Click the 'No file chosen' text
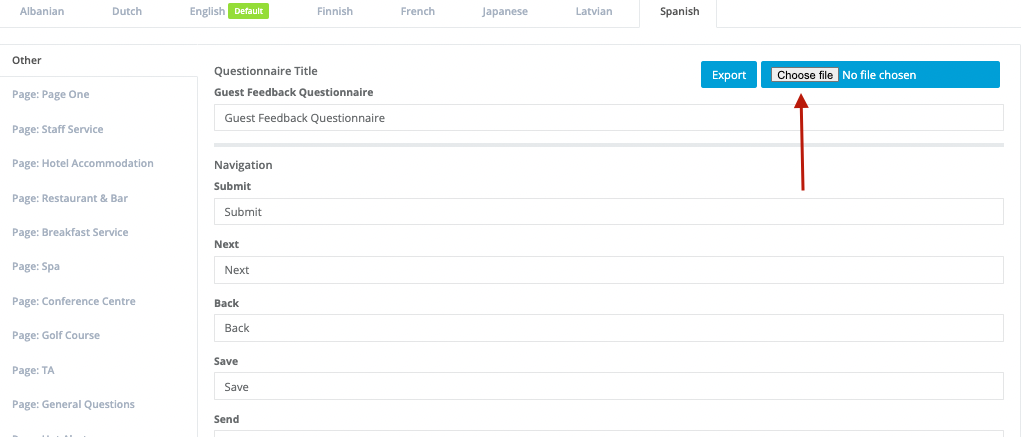Viewport: 1021px width, 437px height. (x=879, y=75)
